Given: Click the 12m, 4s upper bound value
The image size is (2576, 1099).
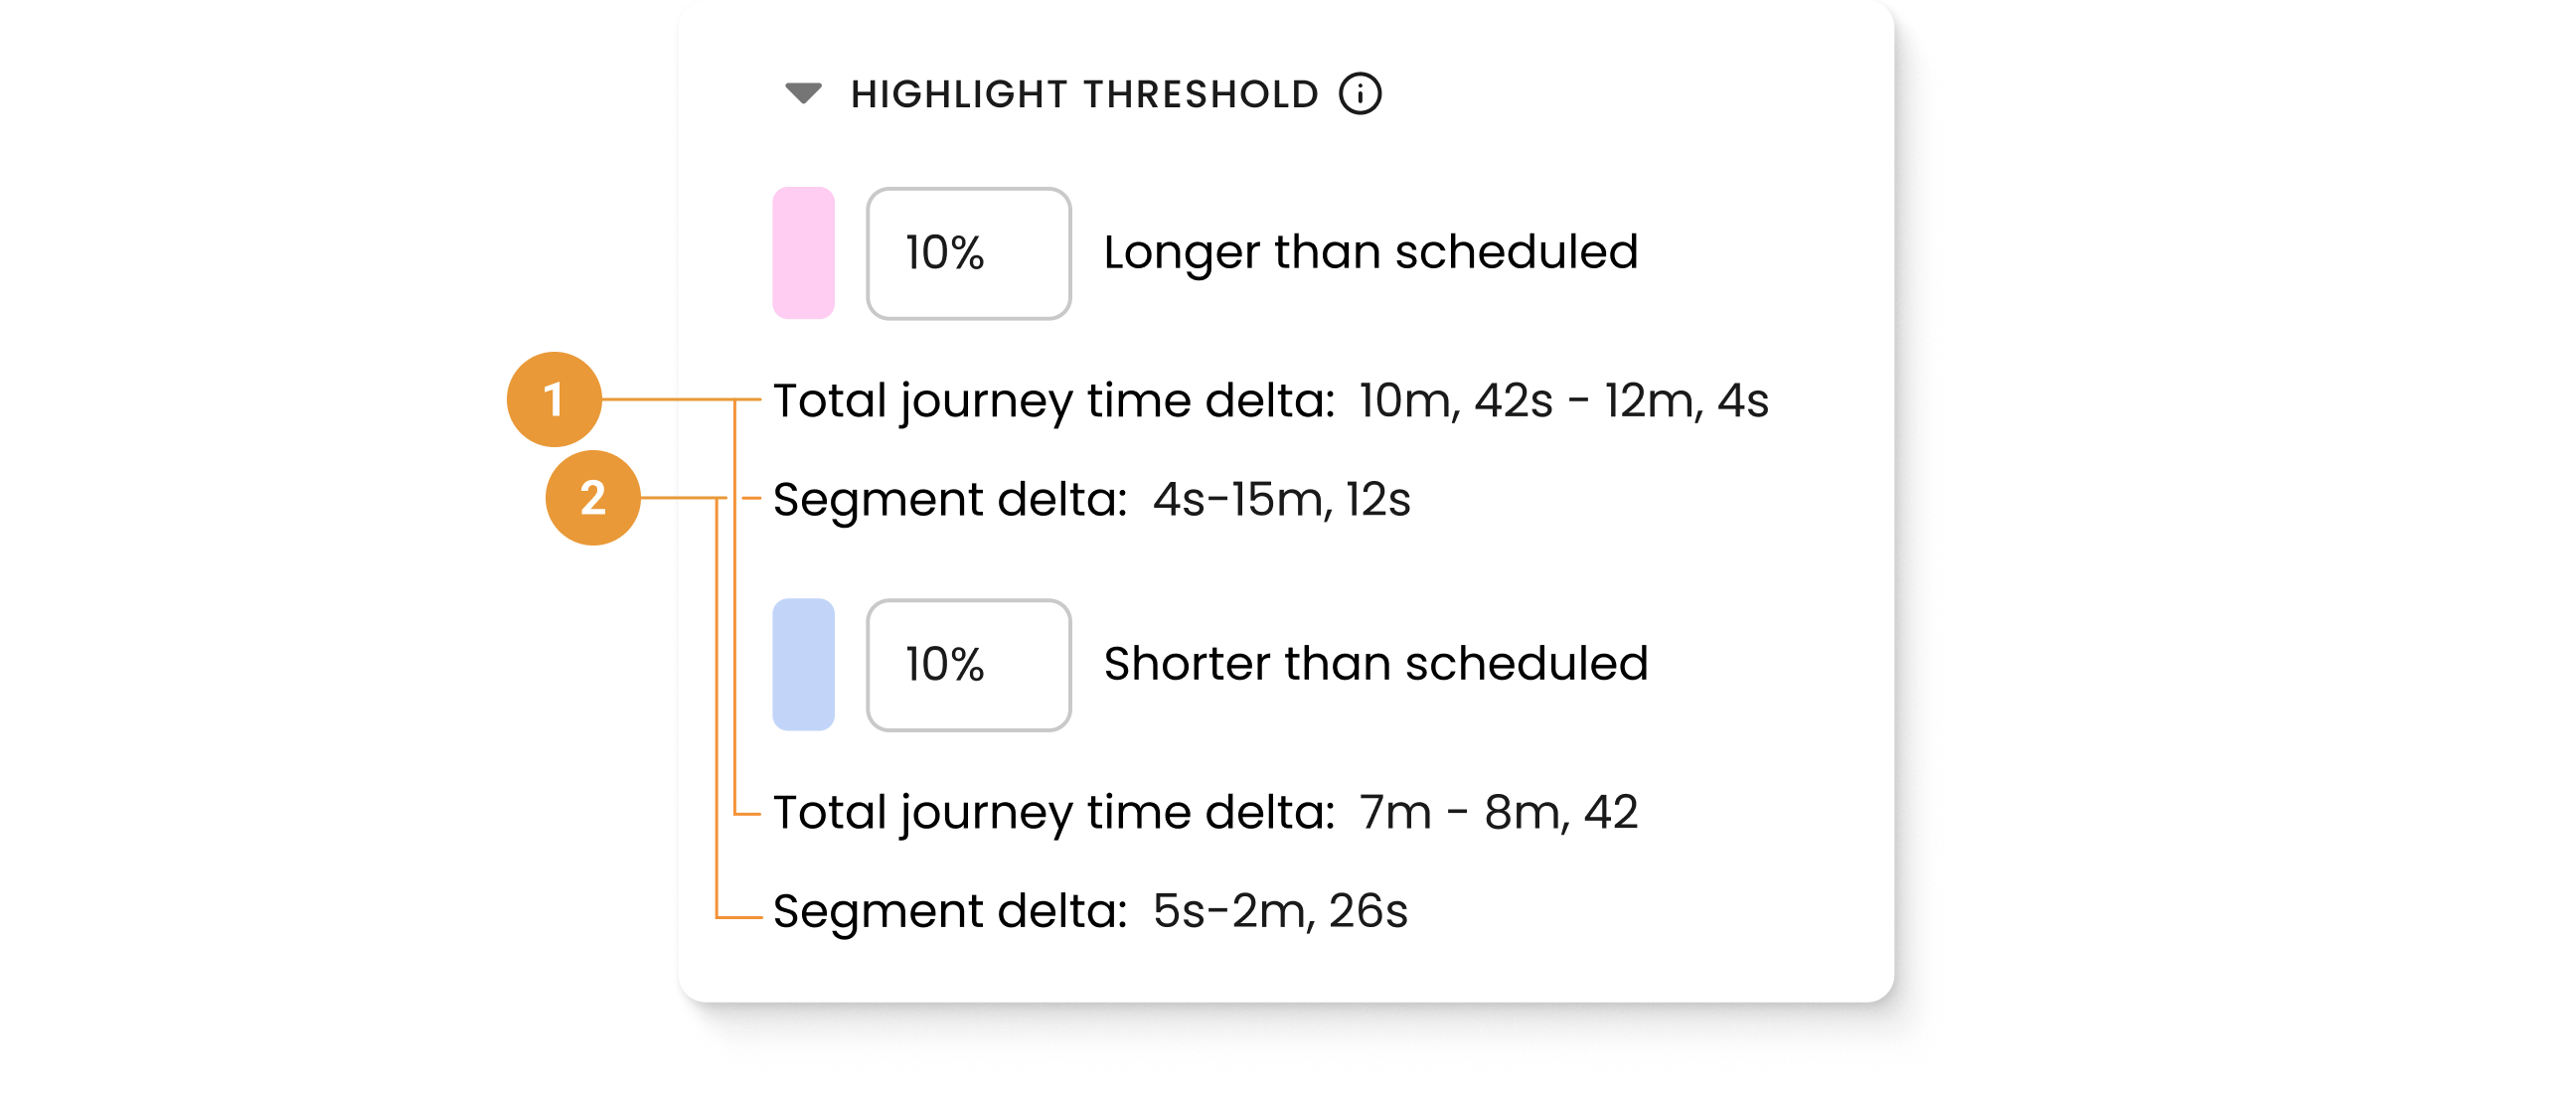Looking at the screenshot, I should point(1686,401).
